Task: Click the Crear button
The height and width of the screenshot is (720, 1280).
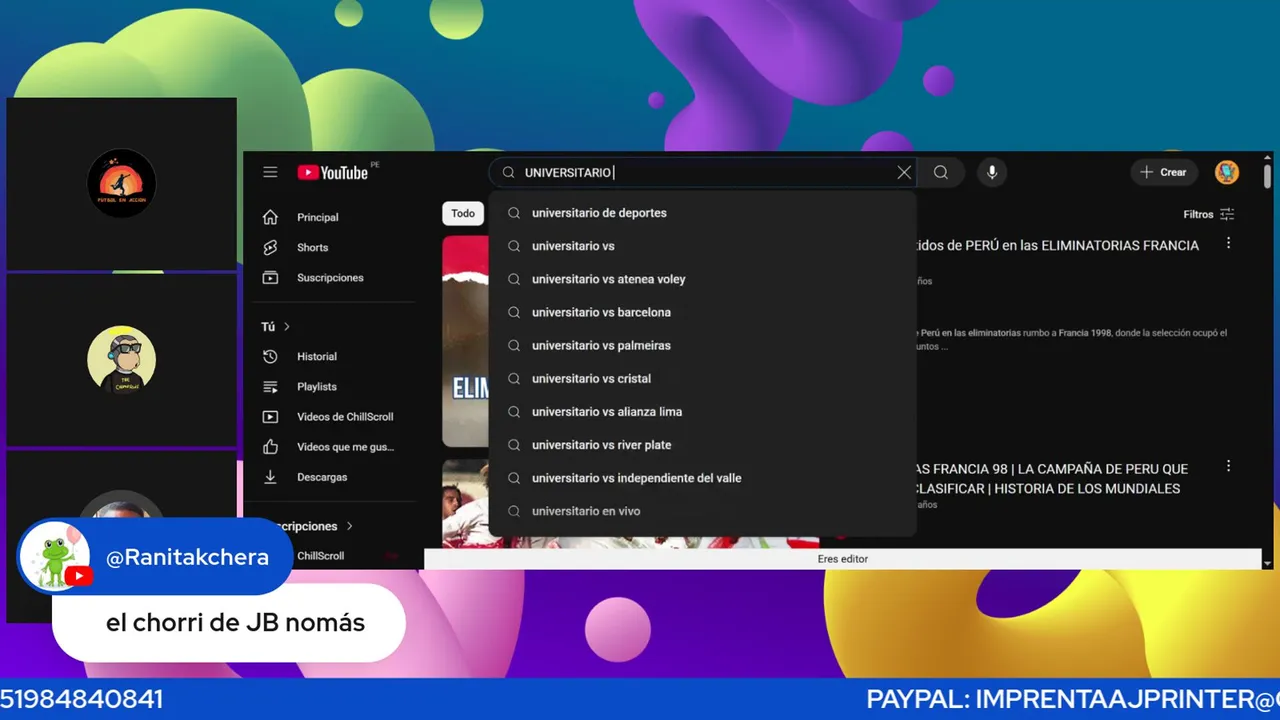Action: click(1163, 172)
